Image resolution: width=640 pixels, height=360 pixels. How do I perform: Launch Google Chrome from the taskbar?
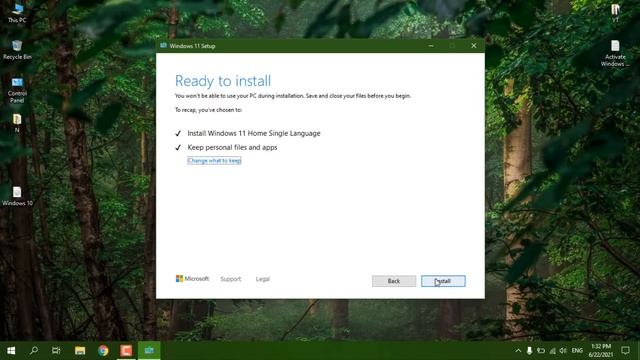pos(103,351)
